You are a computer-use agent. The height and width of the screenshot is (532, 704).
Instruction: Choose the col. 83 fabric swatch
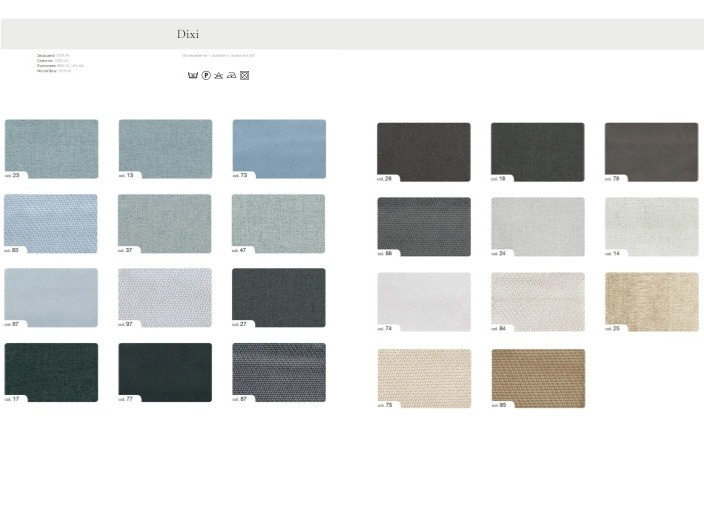[x=51, y=223]
